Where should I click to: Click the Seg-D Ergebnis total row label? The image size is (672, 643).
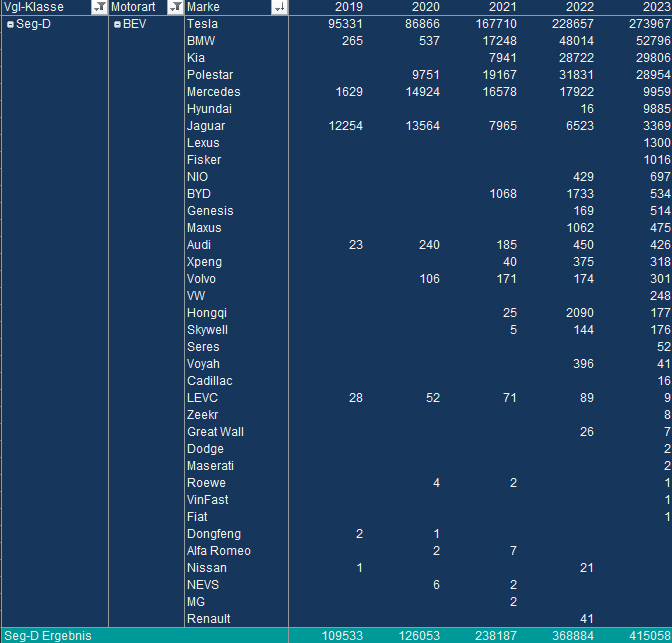(x=48, y=635)
